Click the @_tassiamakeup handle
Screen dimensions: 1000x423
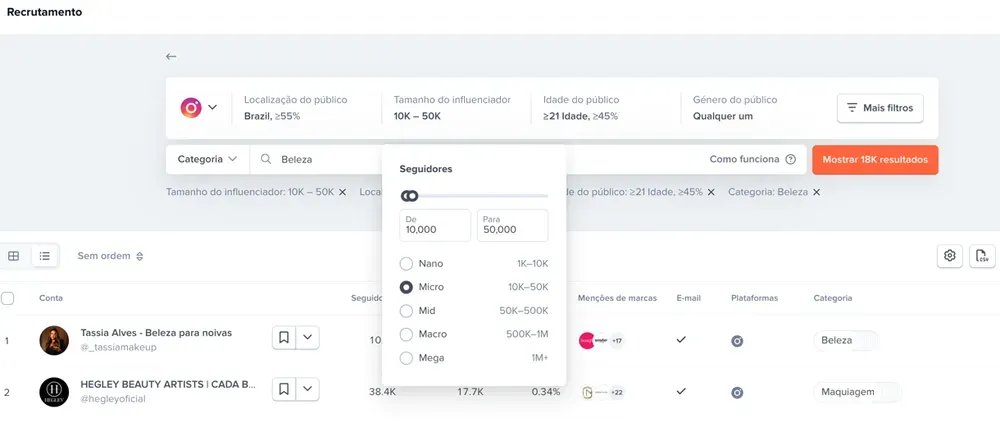pos(118,347)
